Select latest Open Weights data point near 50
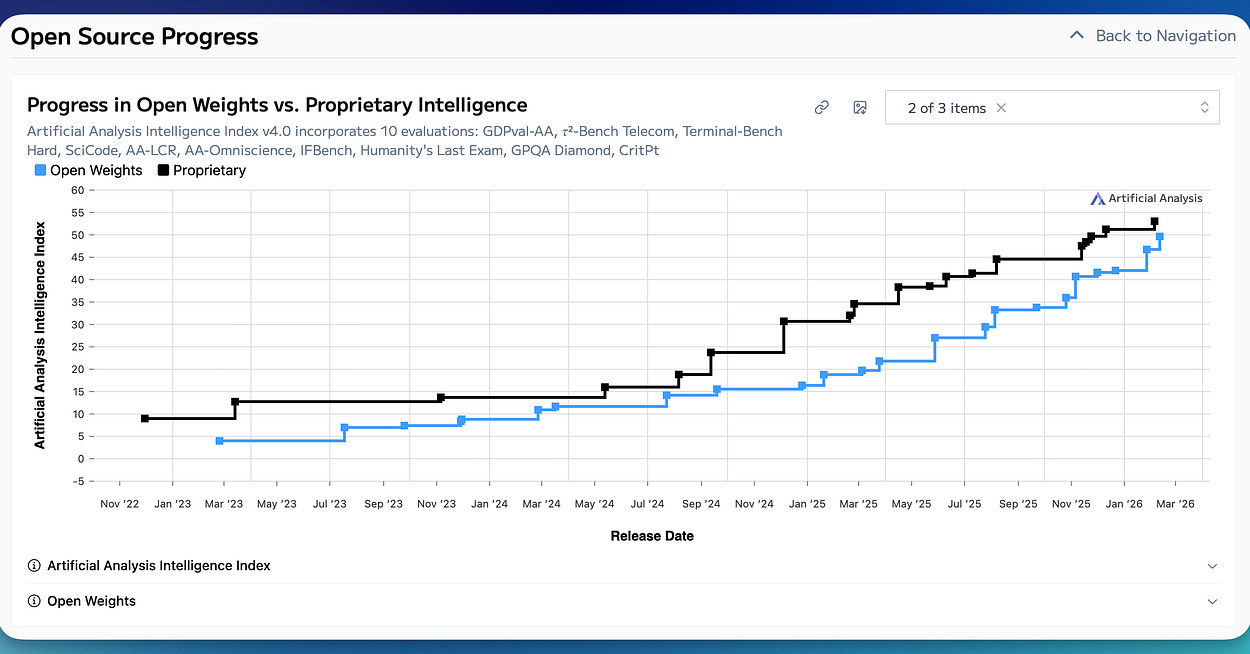The image size is (1250, 654). (1159, 237)
